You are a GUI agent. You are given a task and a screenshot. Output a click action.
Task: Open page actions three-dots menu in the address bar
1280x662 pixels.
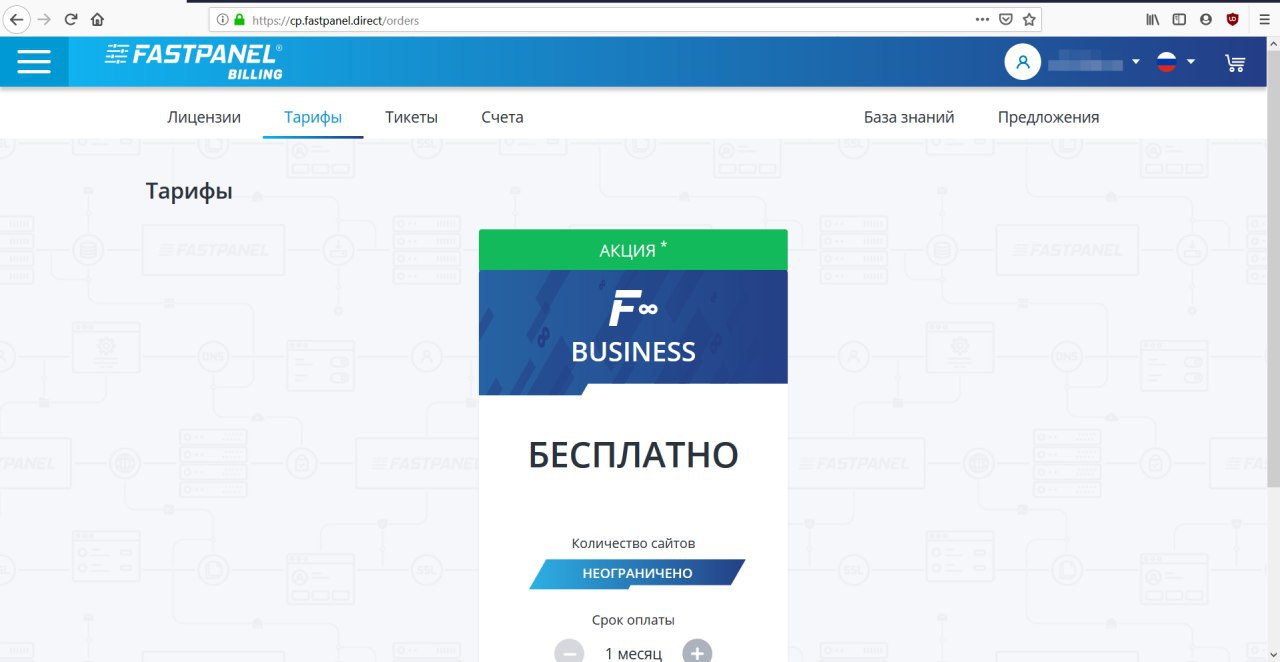point(983,19)
